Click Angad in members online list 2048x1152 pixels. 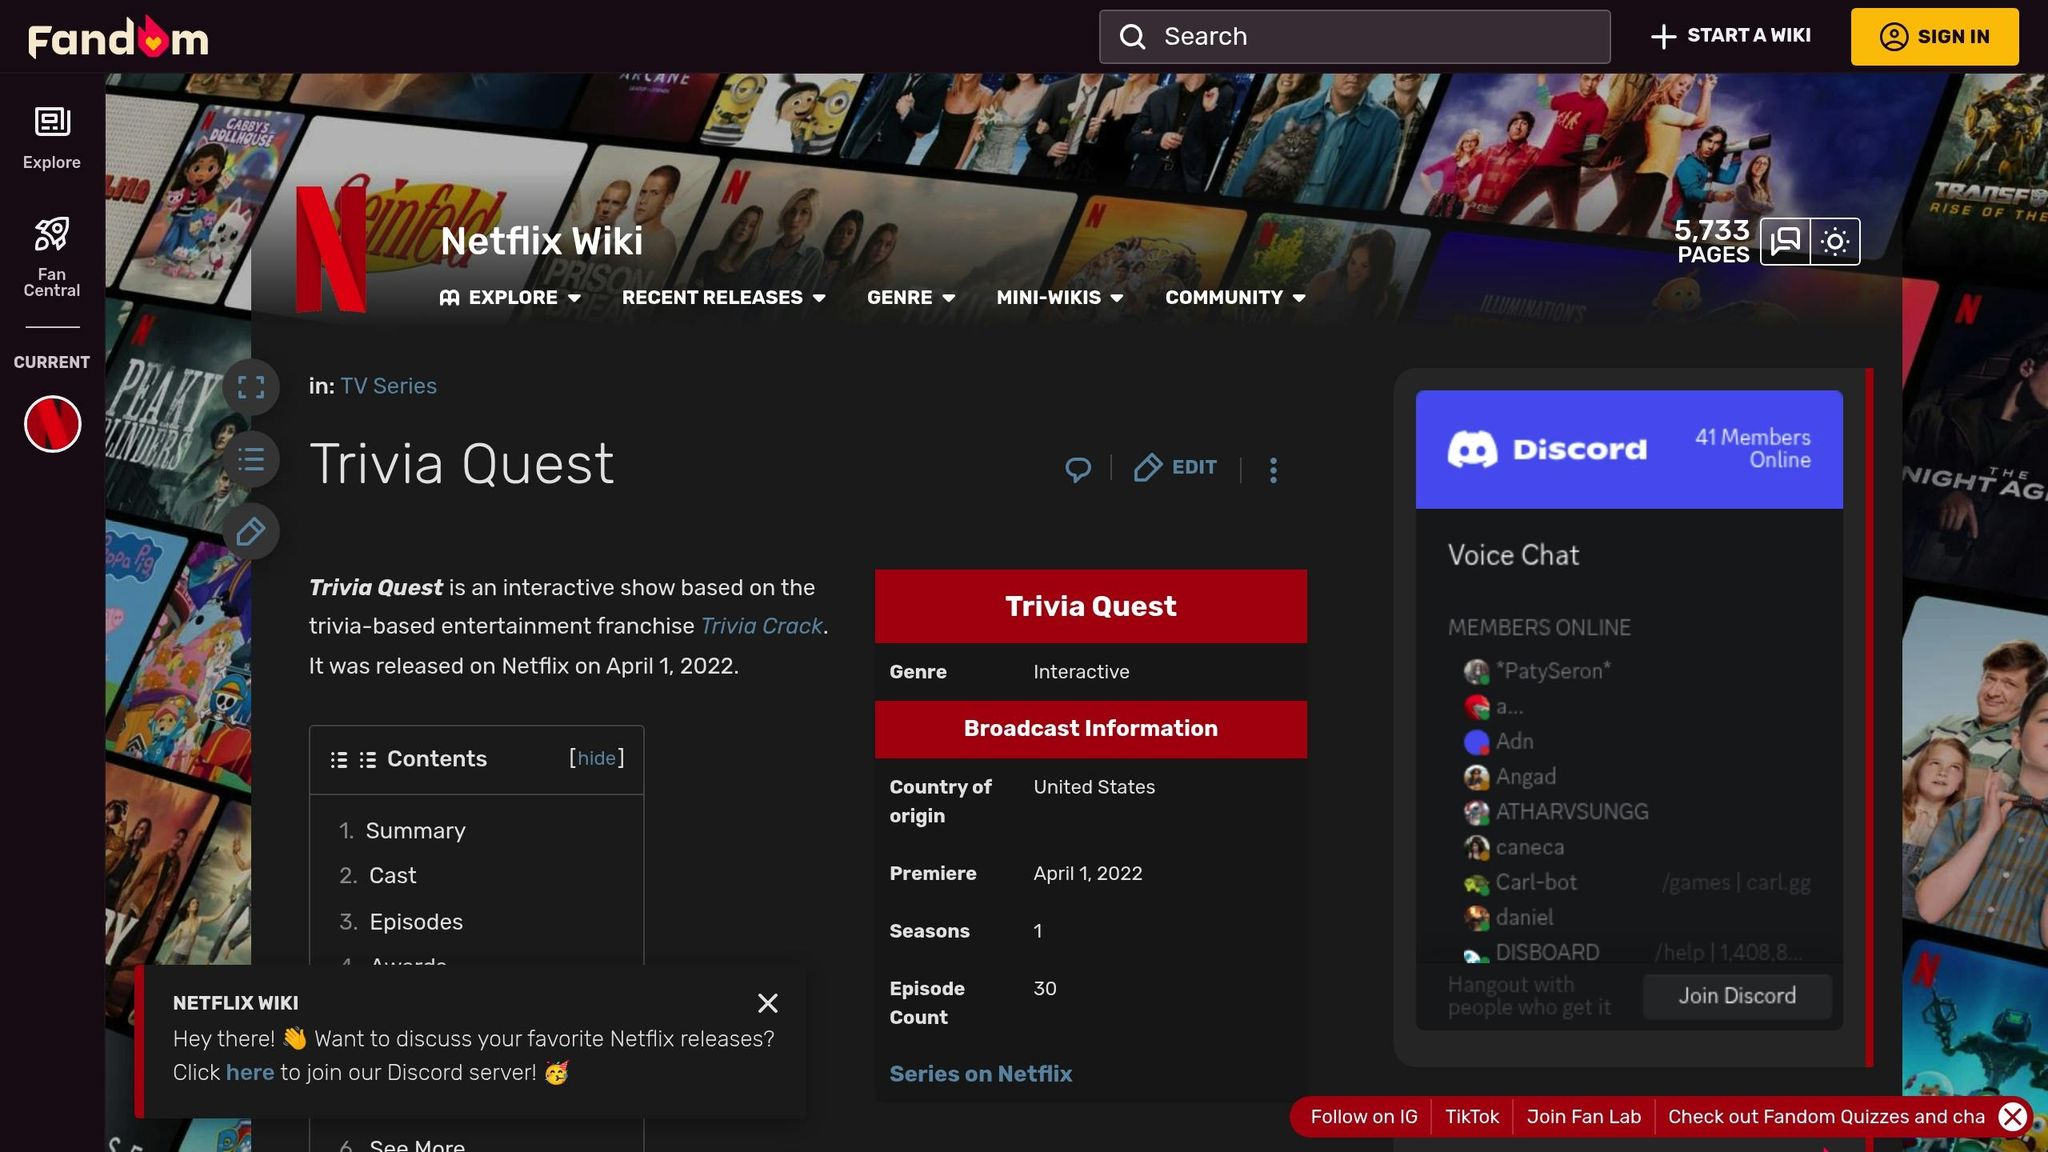[x=1526, y=777]
